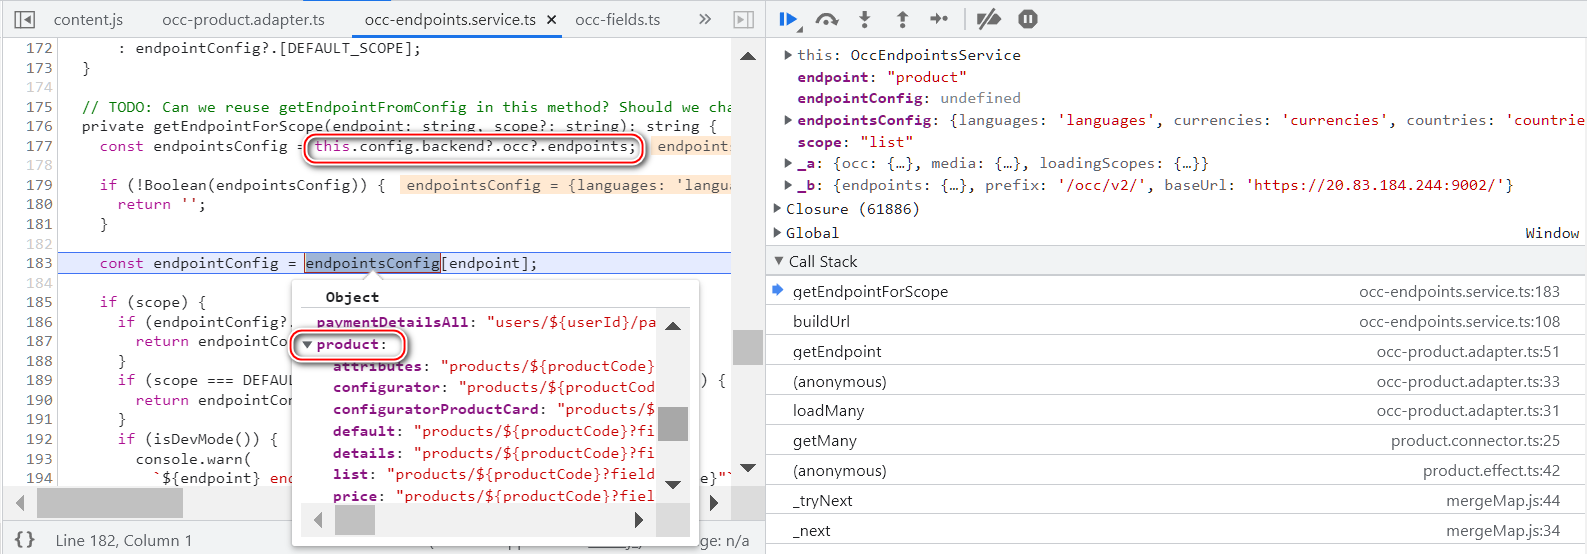
Task: Toggle deactivate breakpoints
Action: (x=988, y=19)
